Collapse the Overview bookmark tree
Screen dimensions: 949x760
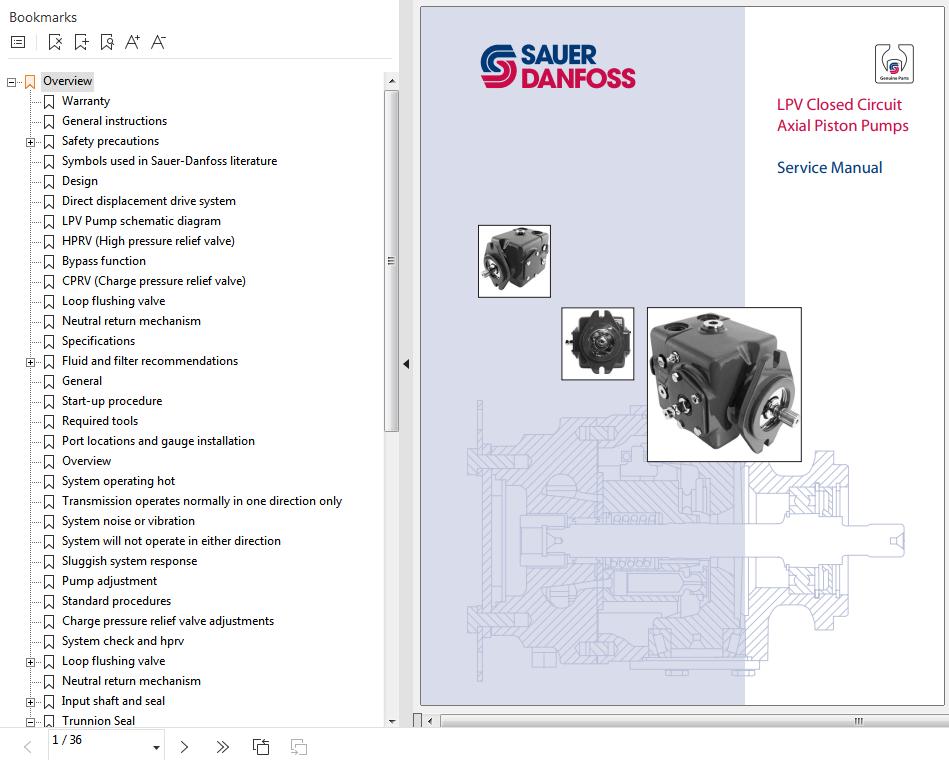click(x=11, y=82)
